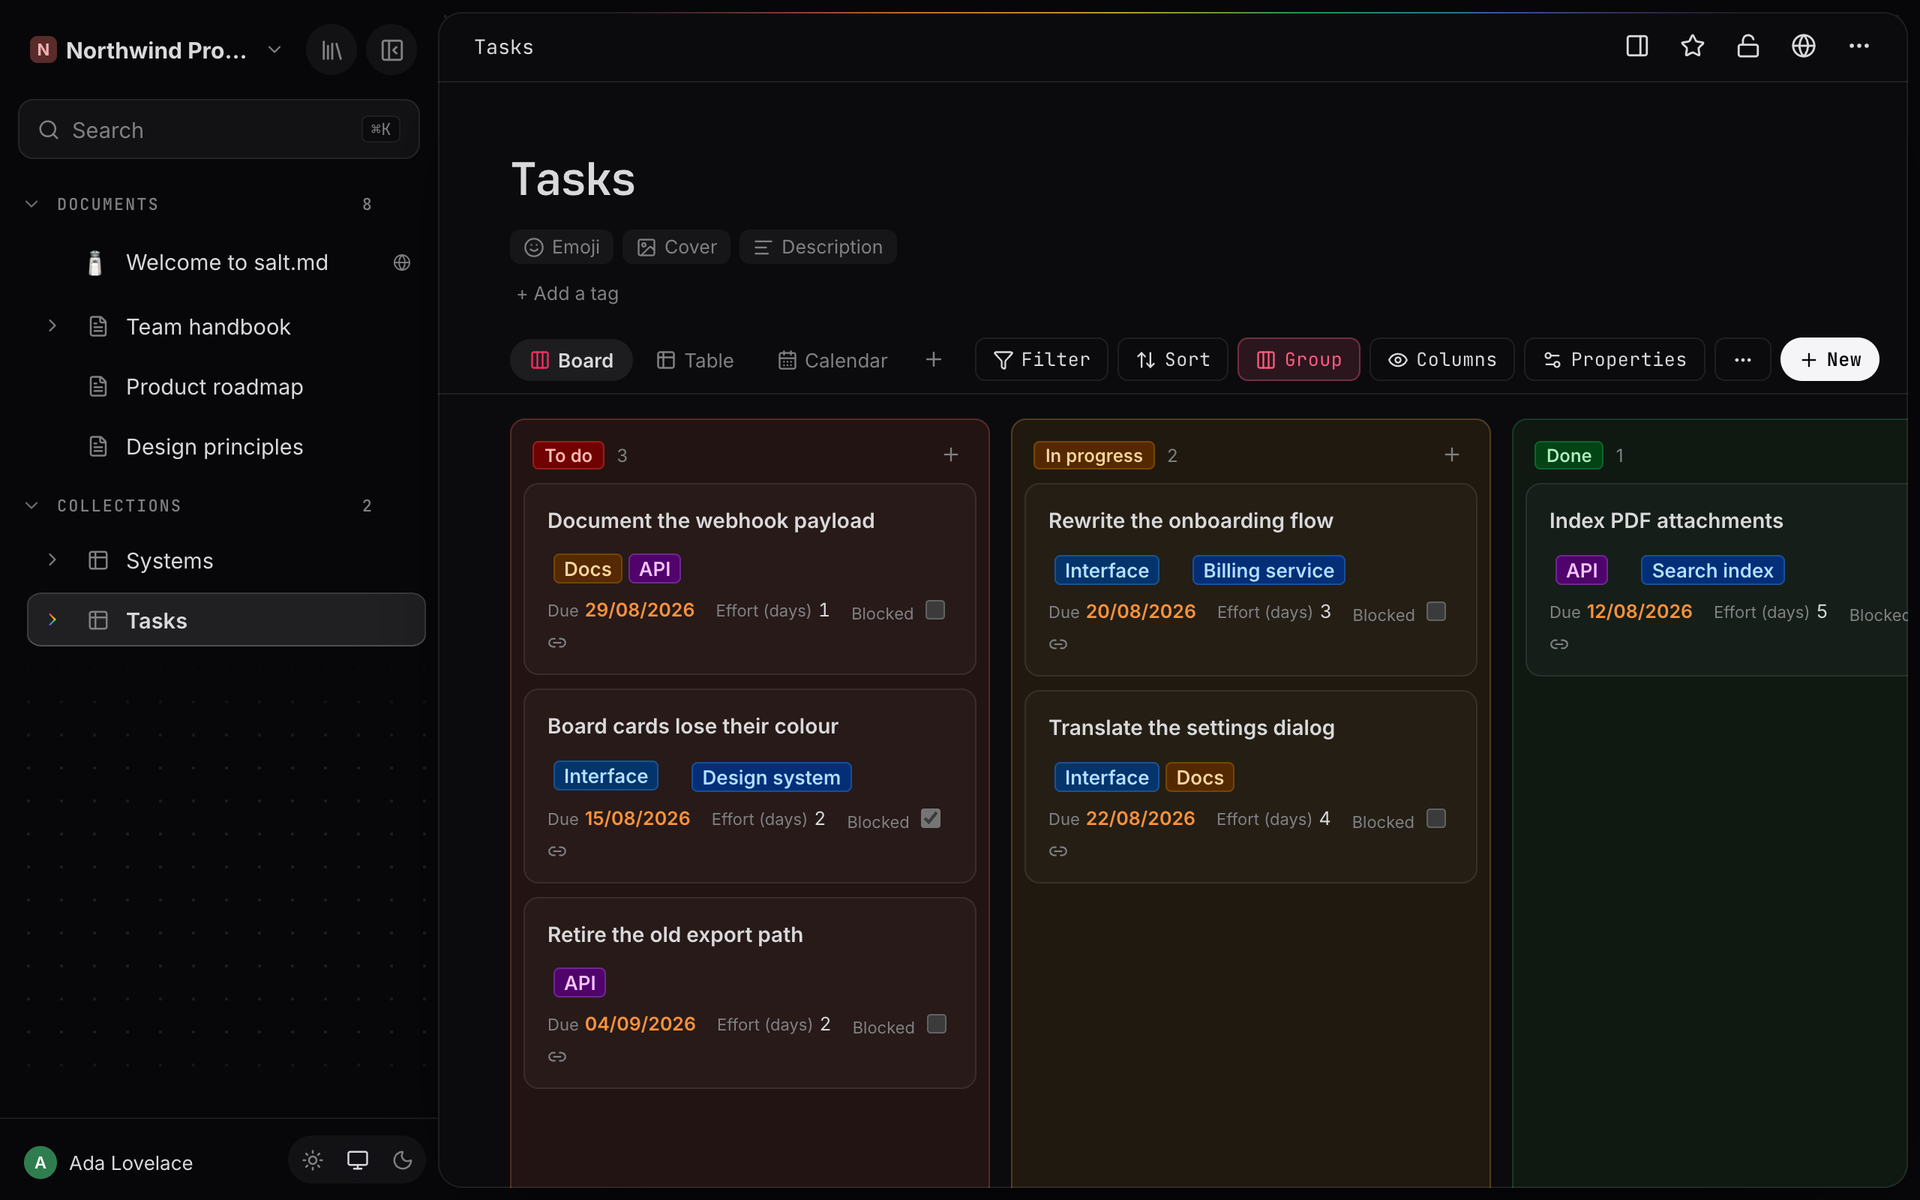Open view toolbar overflow menu next to Properties
Screen dimensions: 1920x1200
[x=1742, y=359]
